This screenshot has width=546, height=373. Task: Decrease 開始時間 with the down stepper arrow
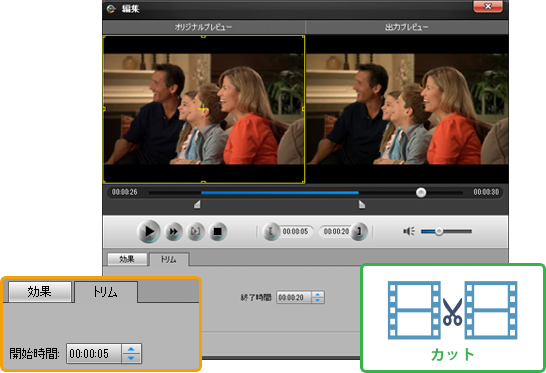coord(131,358)
